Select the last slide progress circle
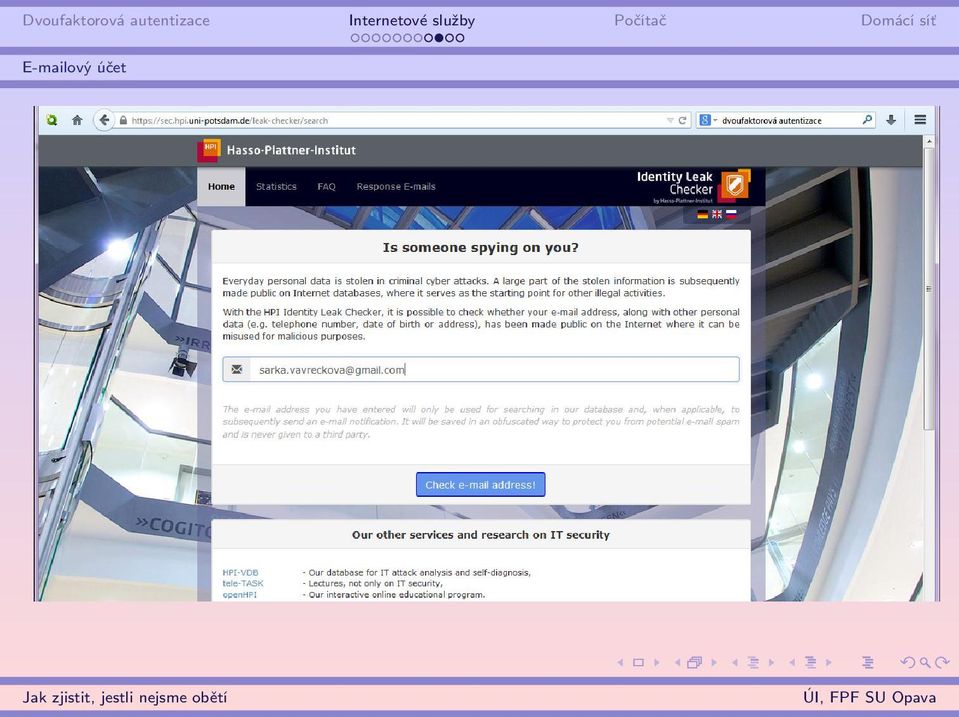The width and height of the screenshot is (959, 717). 460,38
